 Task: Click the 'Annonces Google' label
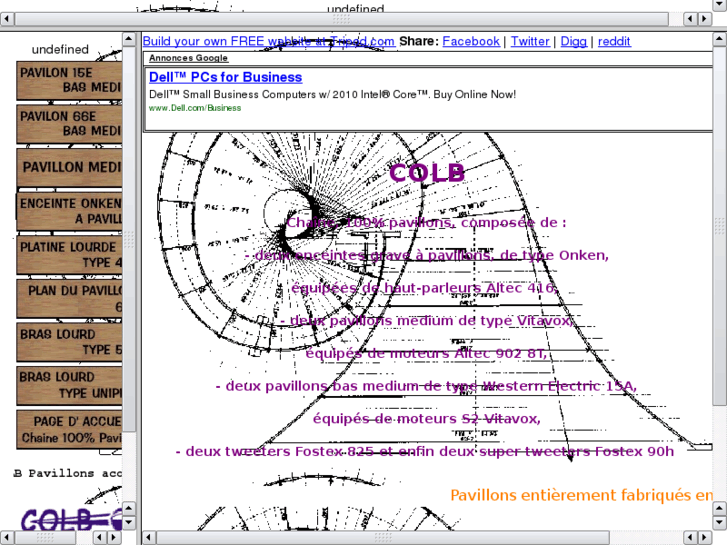[x=188, y=58]
